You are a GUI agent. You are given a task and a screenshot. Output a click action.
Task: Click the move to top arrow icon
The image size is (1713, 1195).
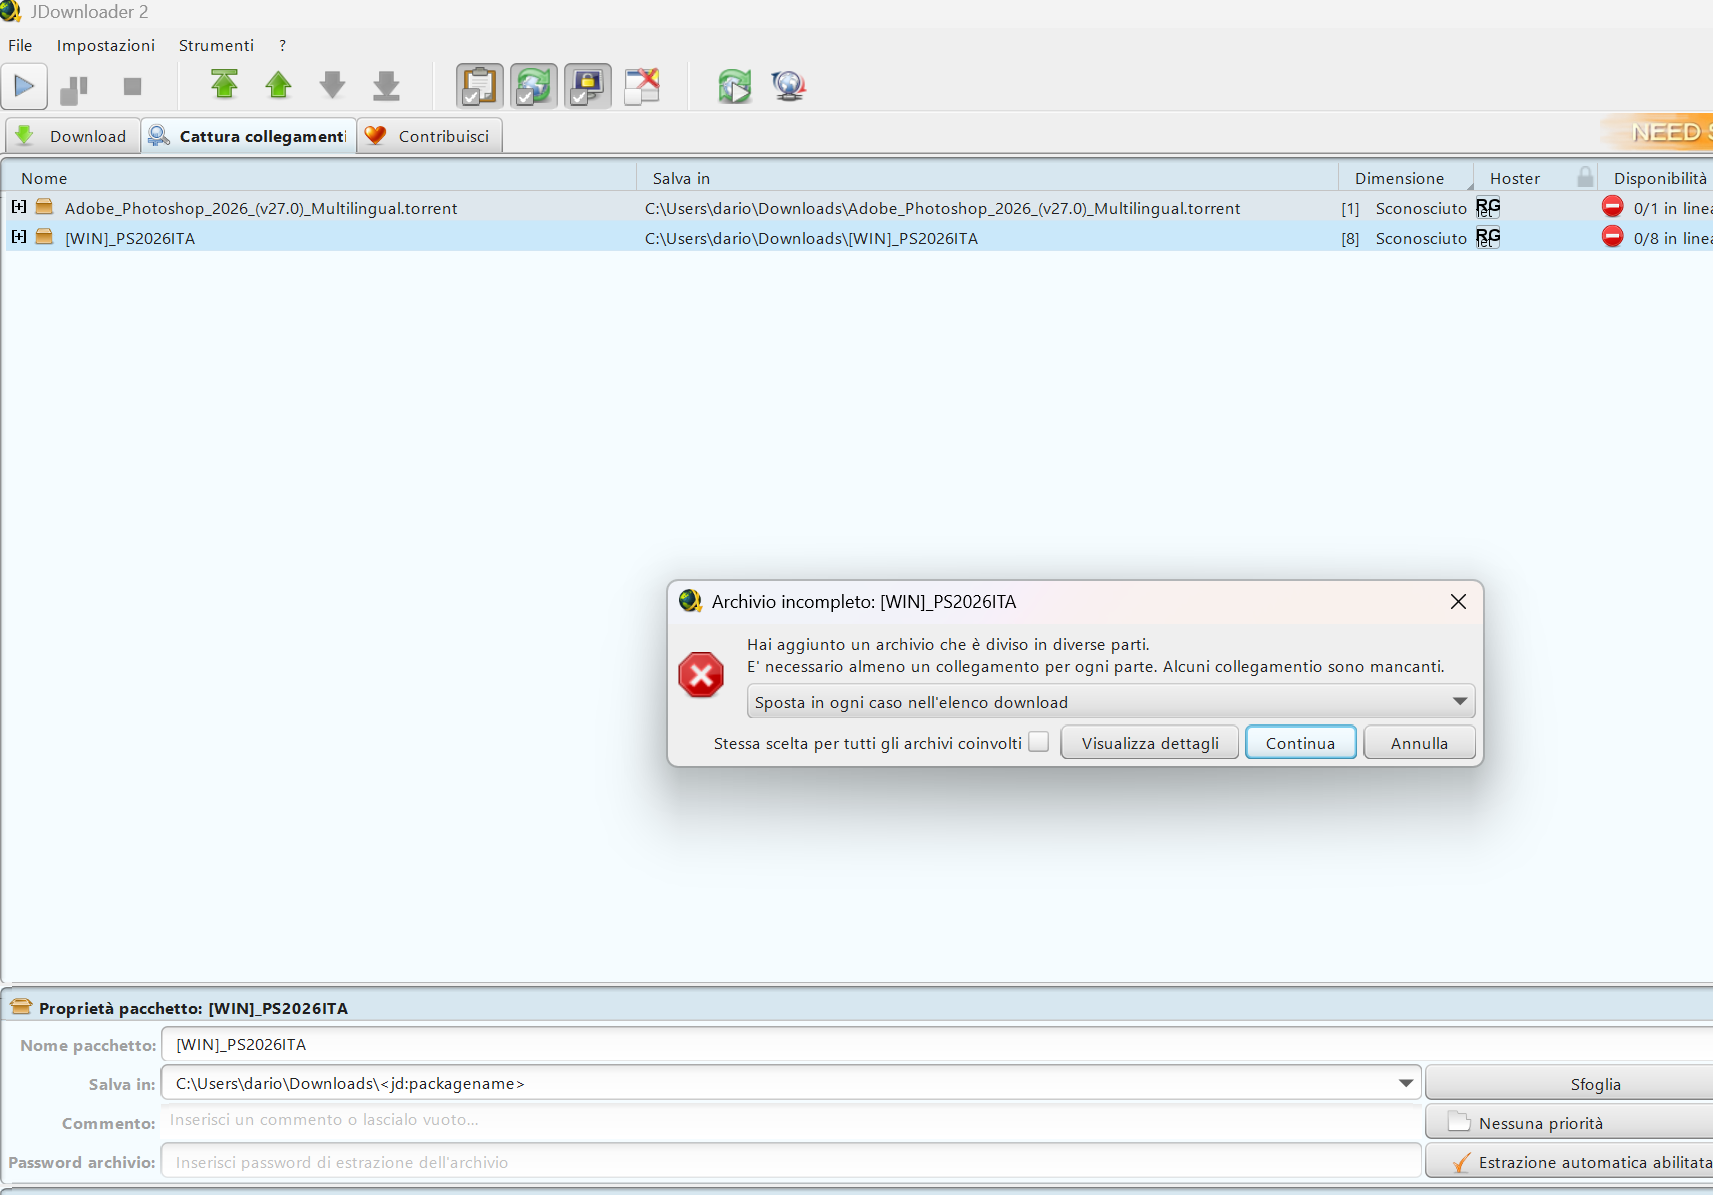(225, 86)
